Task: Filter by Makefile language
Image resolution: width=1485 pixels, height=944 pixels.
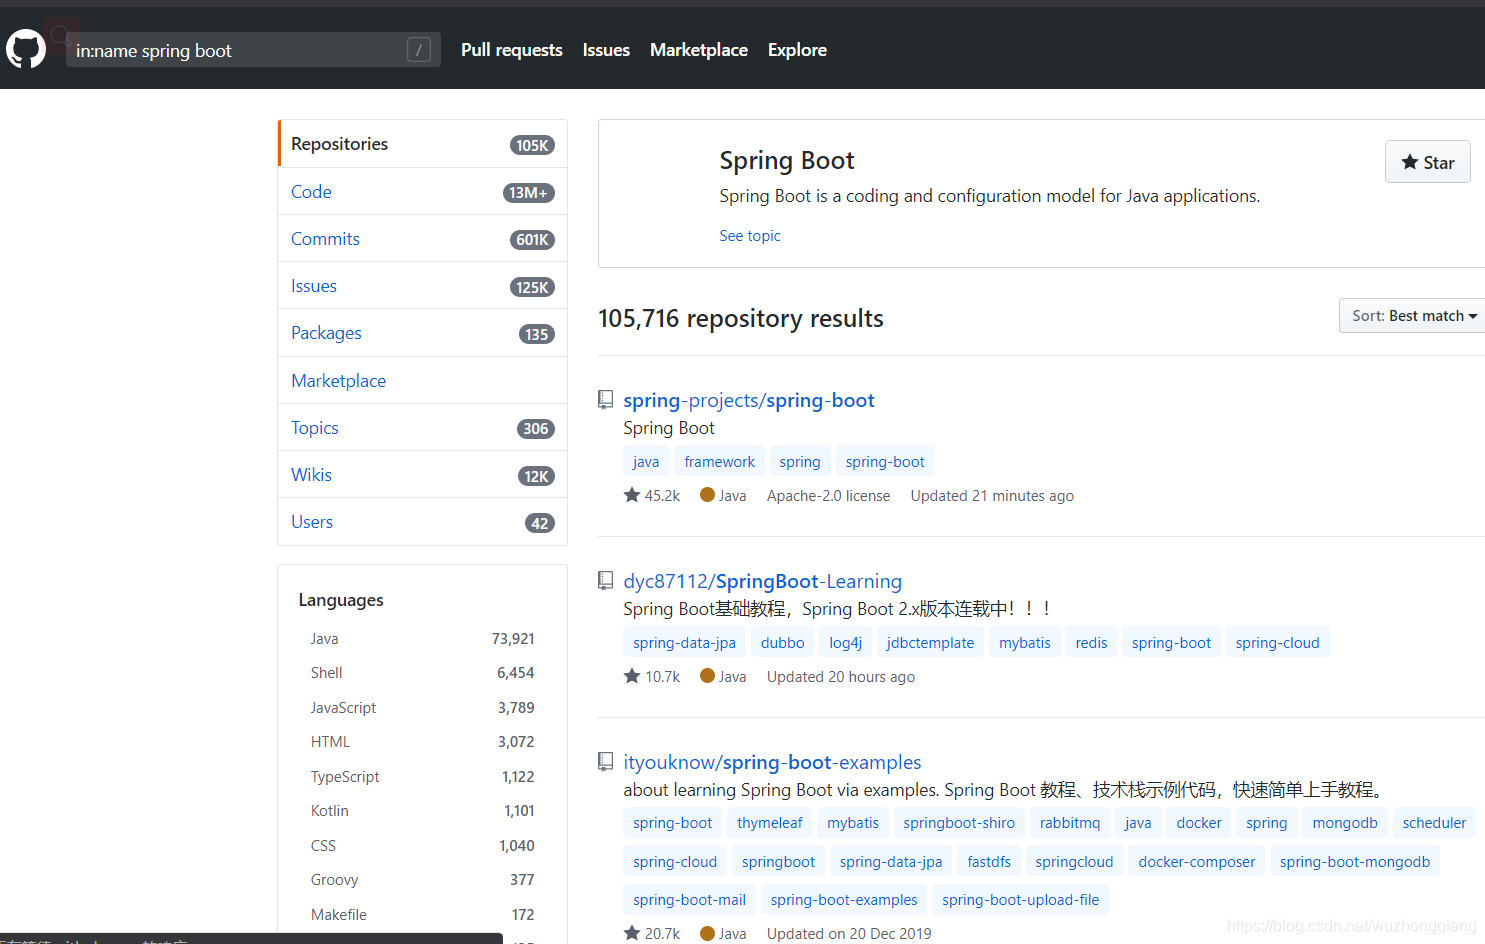Action: [x=422, y=915]
